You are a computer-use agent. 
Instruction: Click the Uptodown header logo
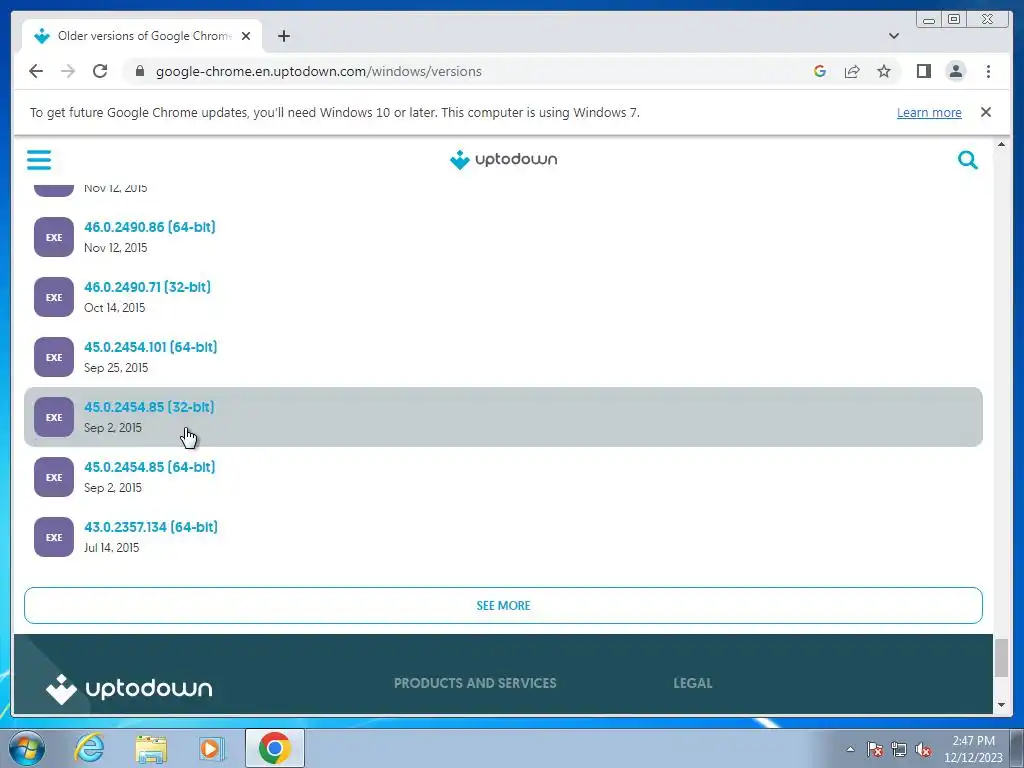point(504,159)
